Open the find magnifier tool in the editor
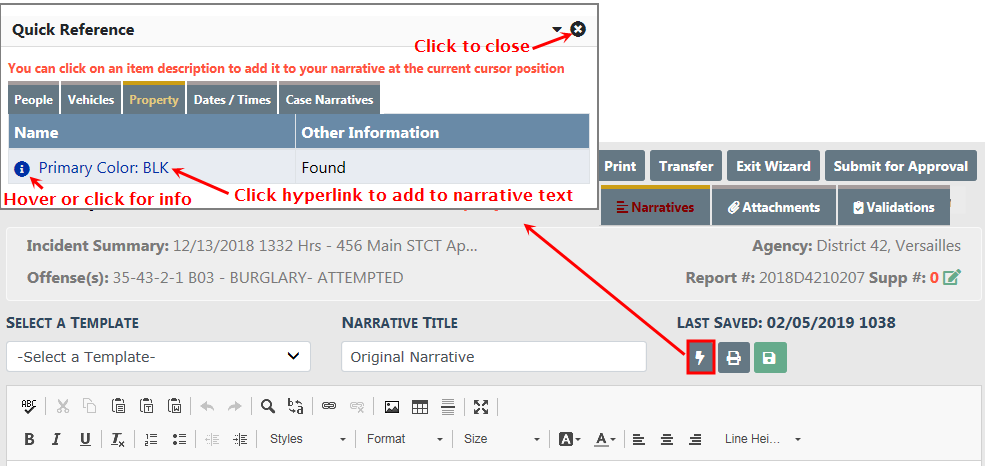 coord(267,406)
